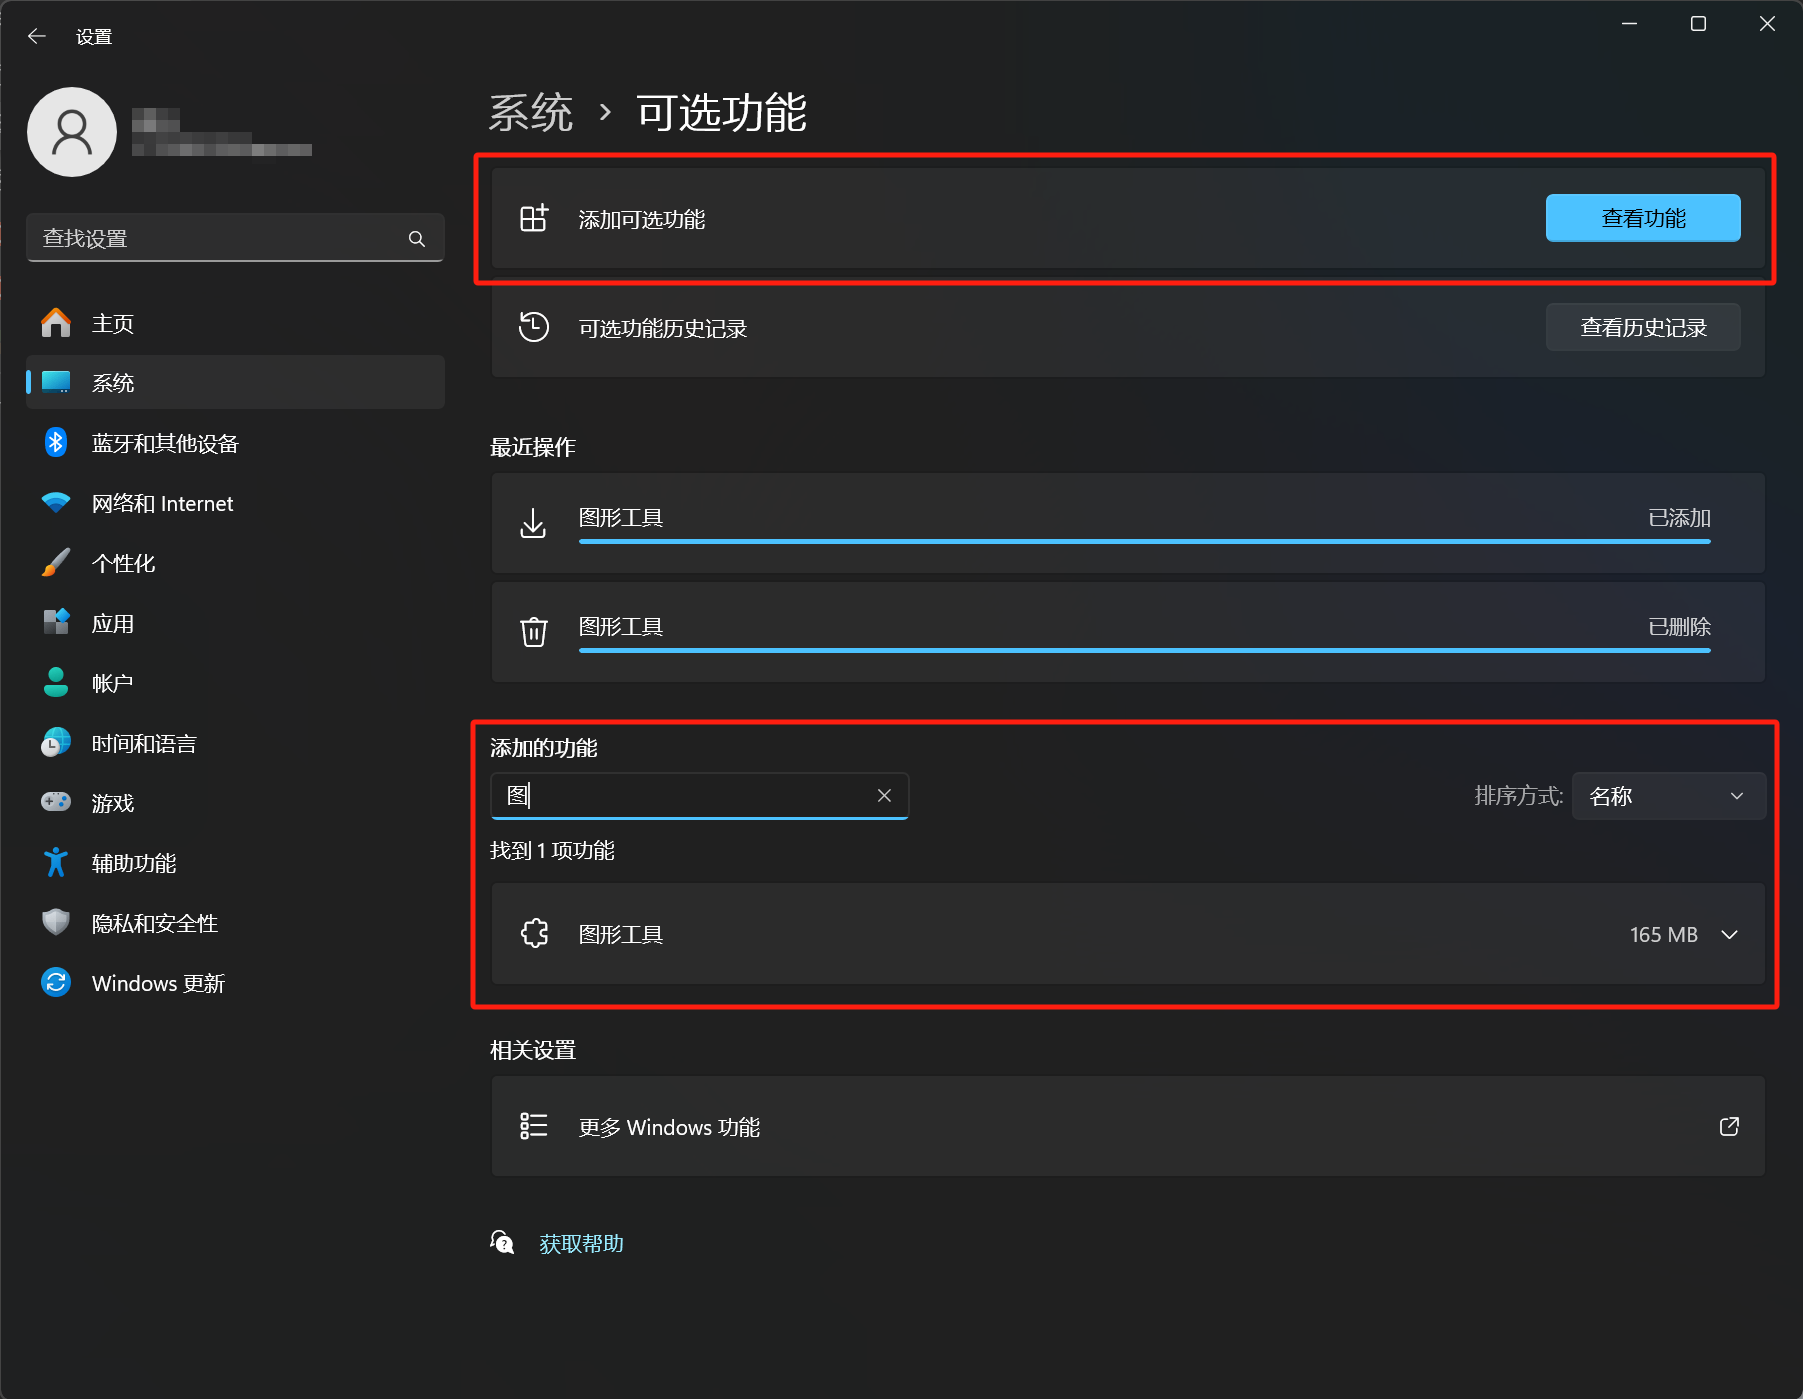Click 系统 in the breadcrumb
Viewport: 1803px width, 1399px height.
[531, 112]
